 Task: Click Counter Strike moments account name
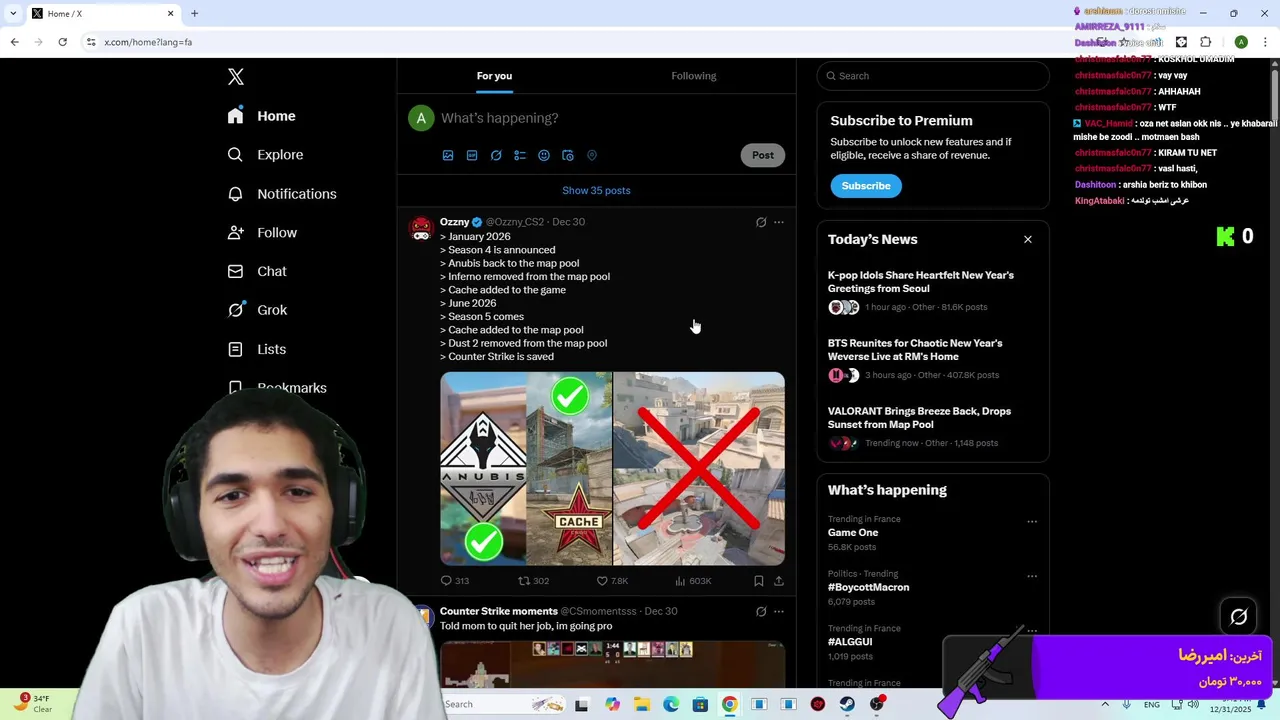click(x=498, y=611)
